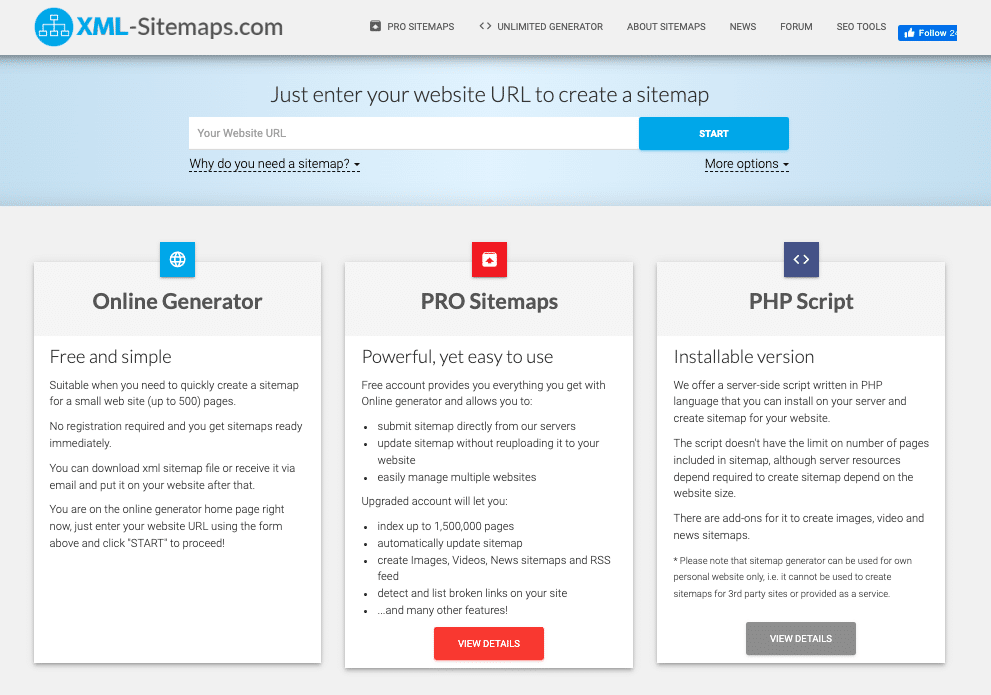
Task: Click the PHP Script card heading
Action: pyautogui.click(x=801, y=301)
